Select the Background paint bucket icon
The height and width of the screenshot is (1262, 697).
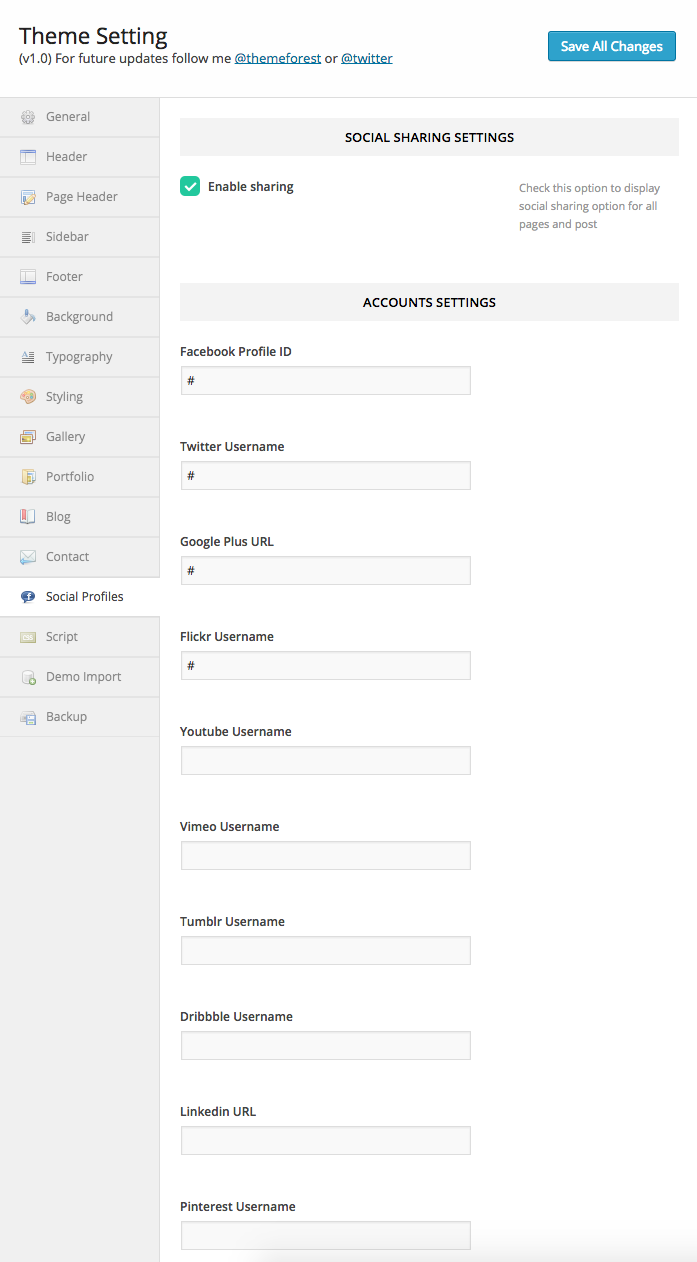click(x=28, y=317)
